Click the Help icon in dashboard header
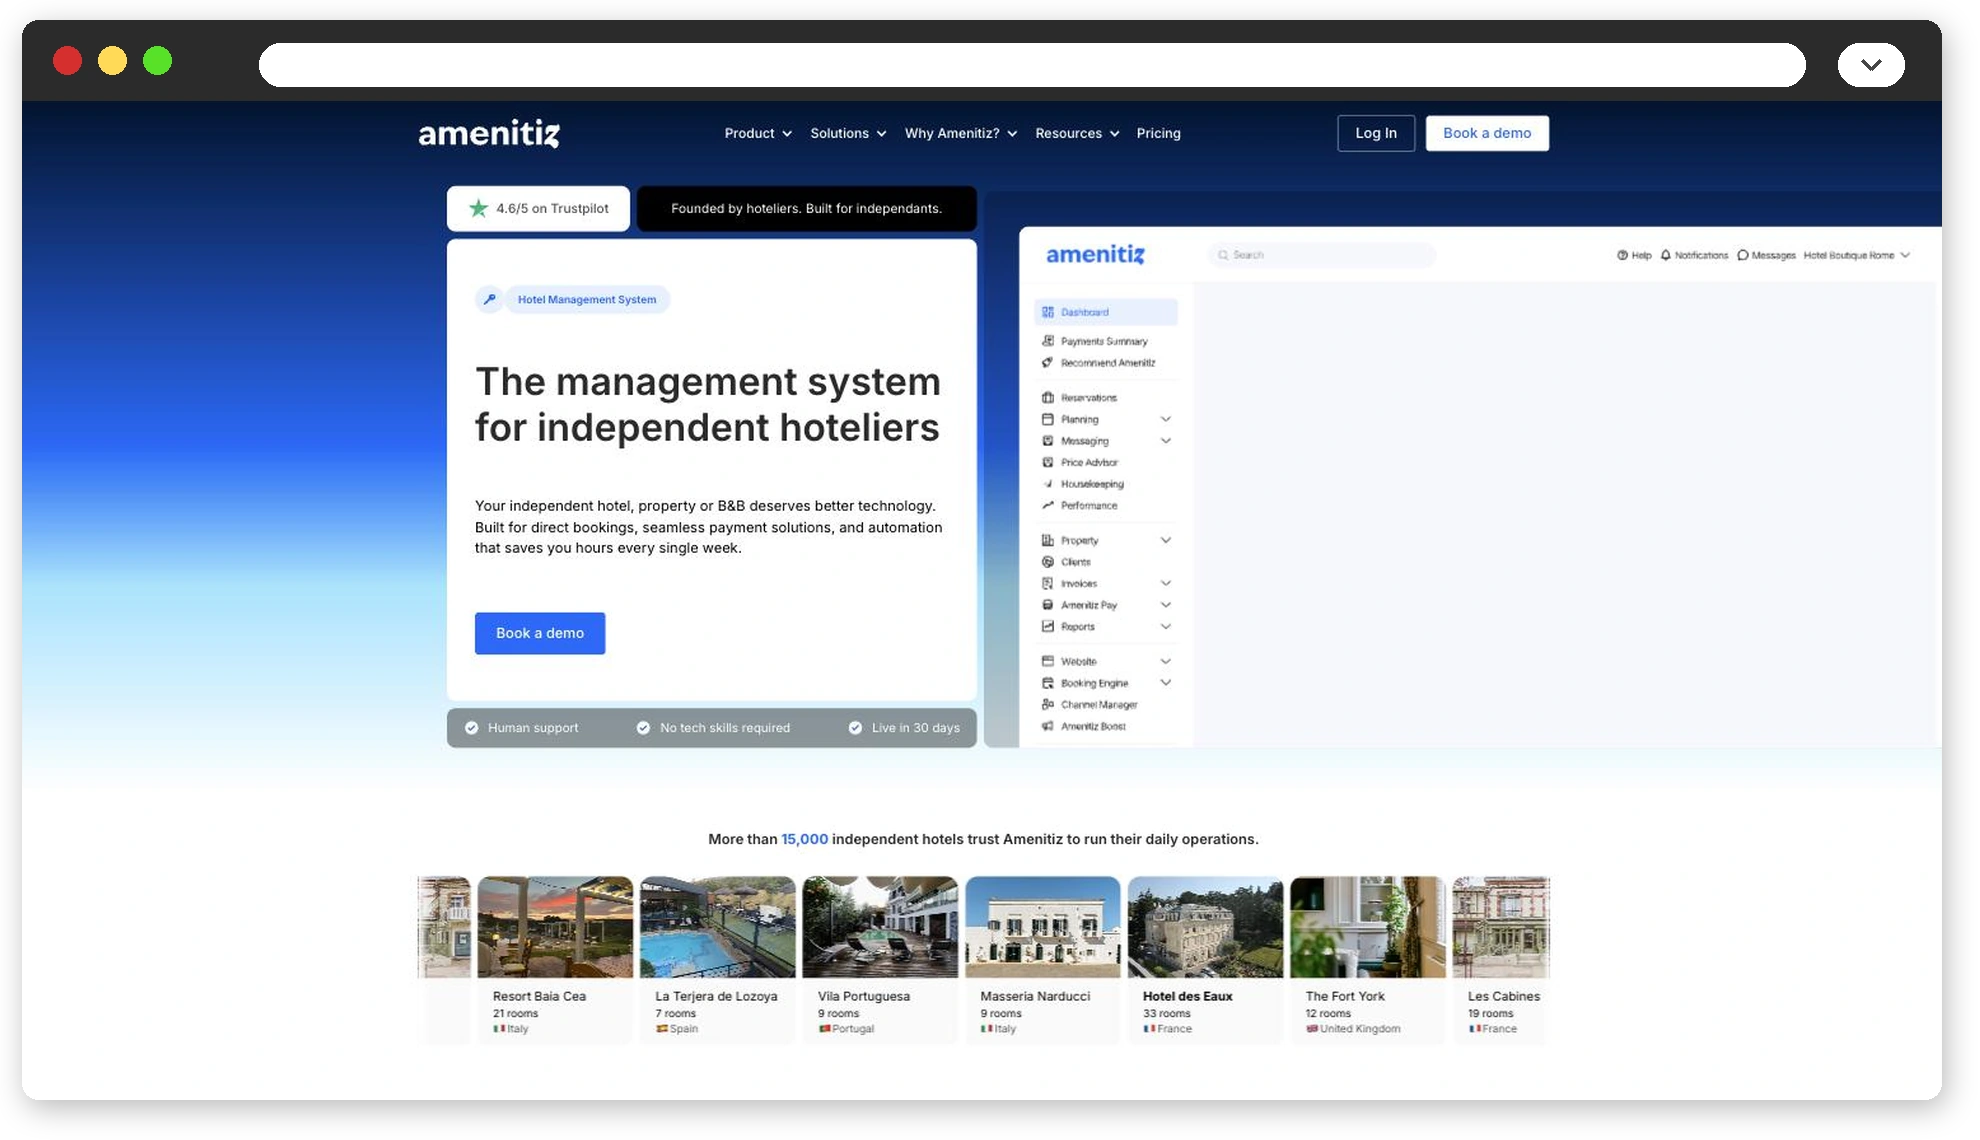 [x=1622, y=255]
